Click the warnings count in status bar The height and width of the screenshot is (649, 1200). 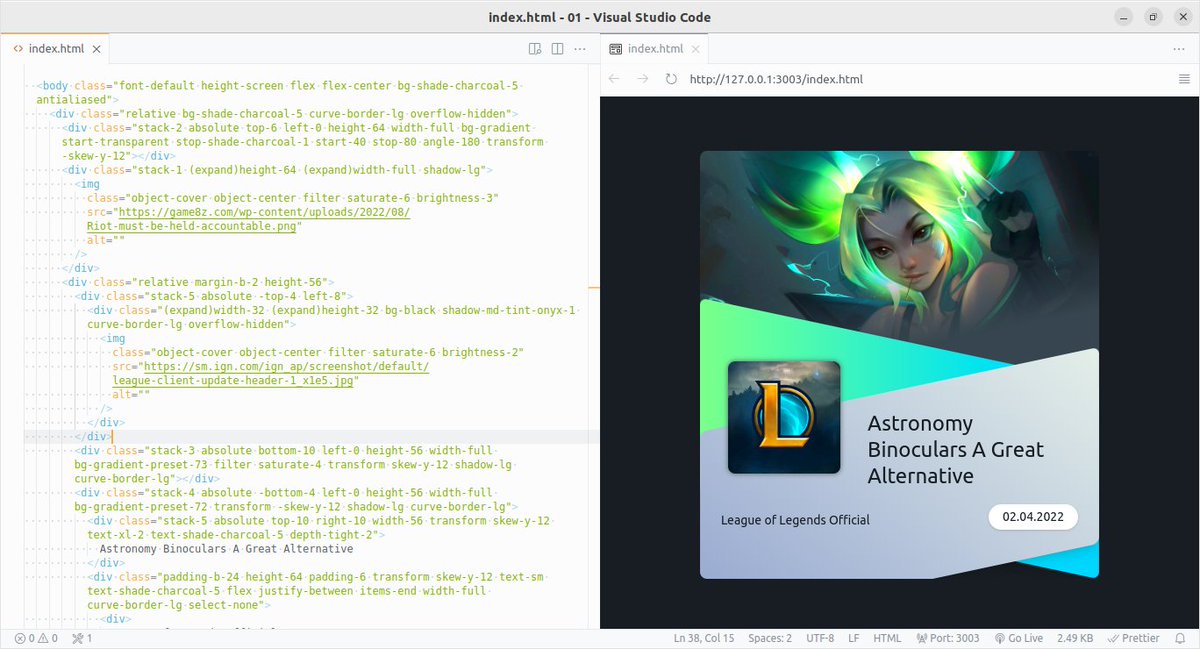coord(48,638)
